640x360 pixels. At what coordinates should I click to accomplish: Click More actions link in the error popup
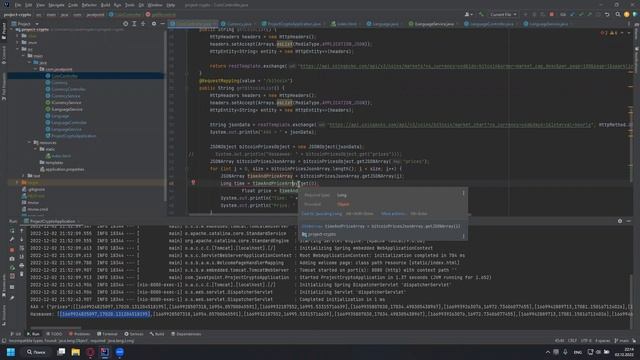point(393,213)
